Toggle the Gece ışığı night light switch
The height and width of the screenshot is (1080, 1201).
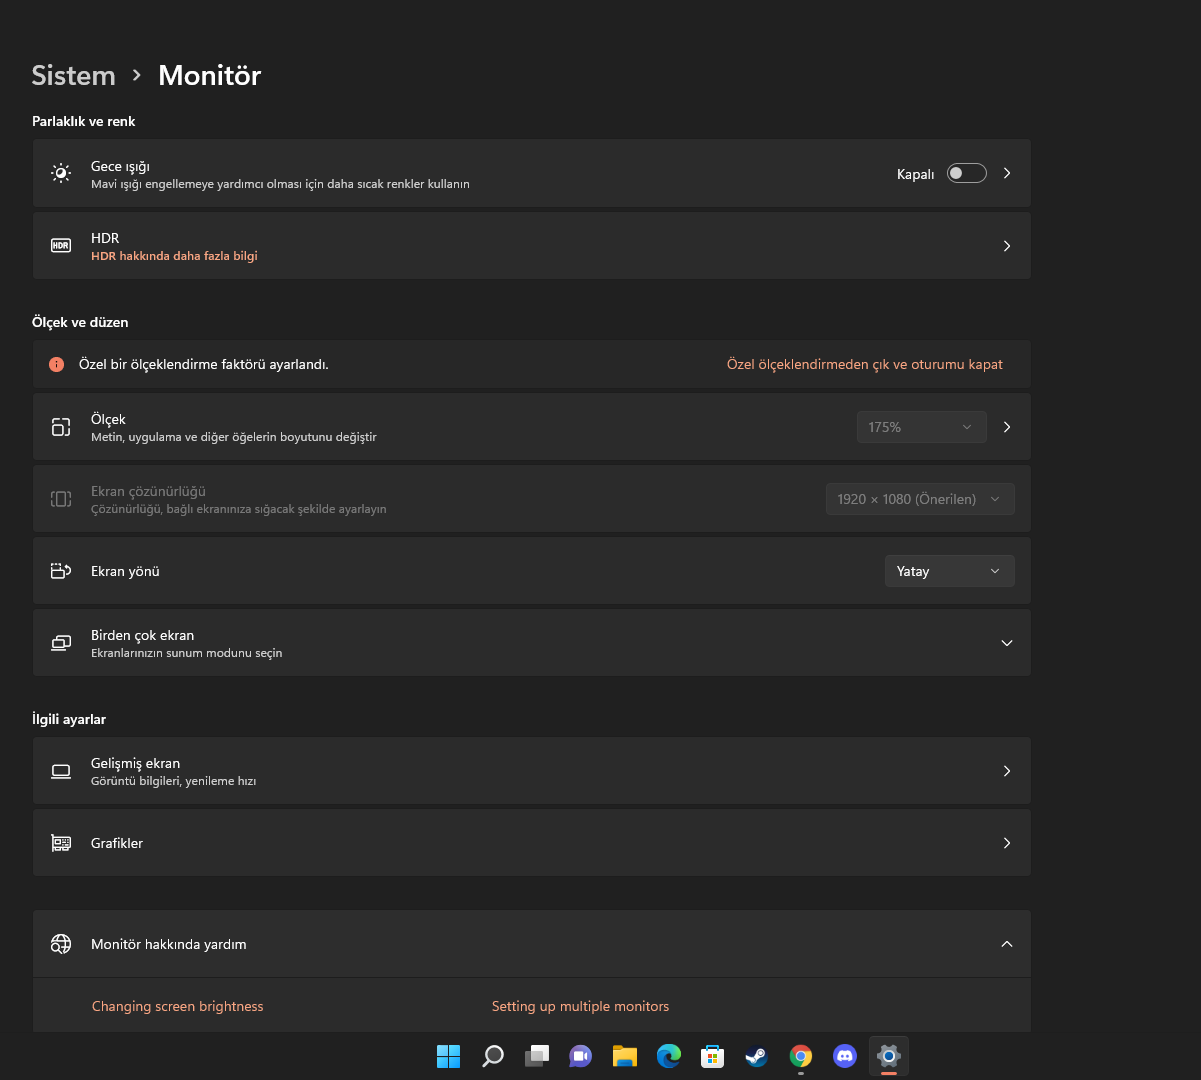967,173
